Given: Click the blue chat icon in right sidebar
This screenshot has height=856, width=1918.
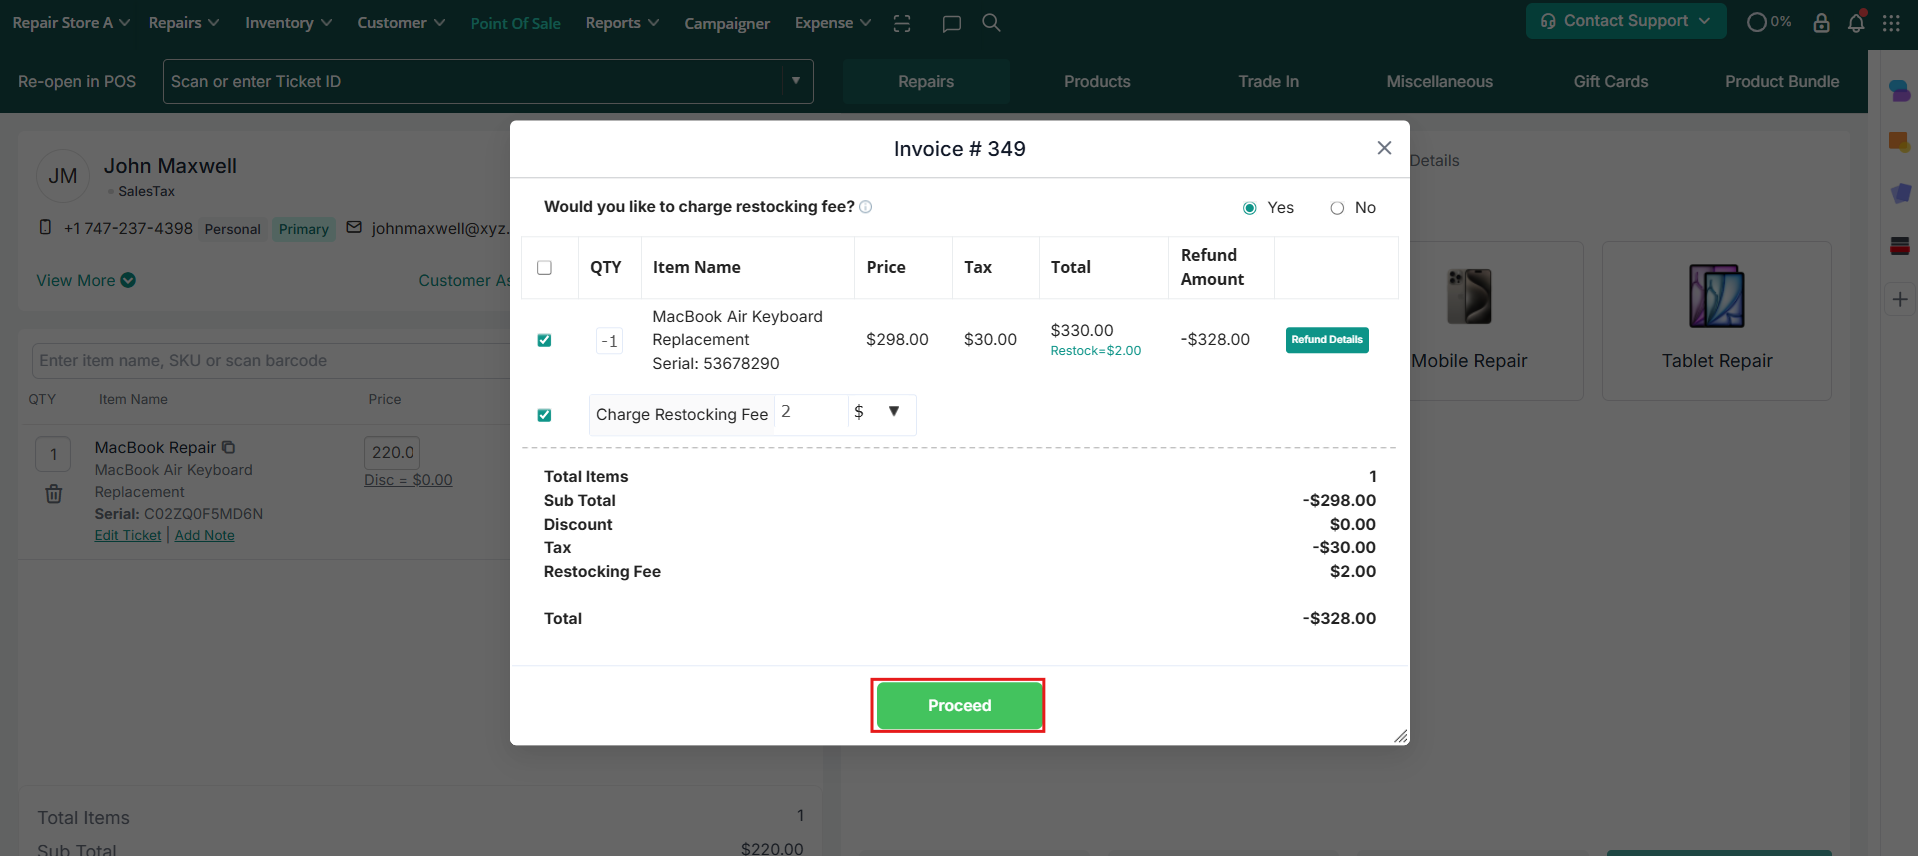Looking at the screenshot, I should pyautogui.click(x=1899, y=90).
